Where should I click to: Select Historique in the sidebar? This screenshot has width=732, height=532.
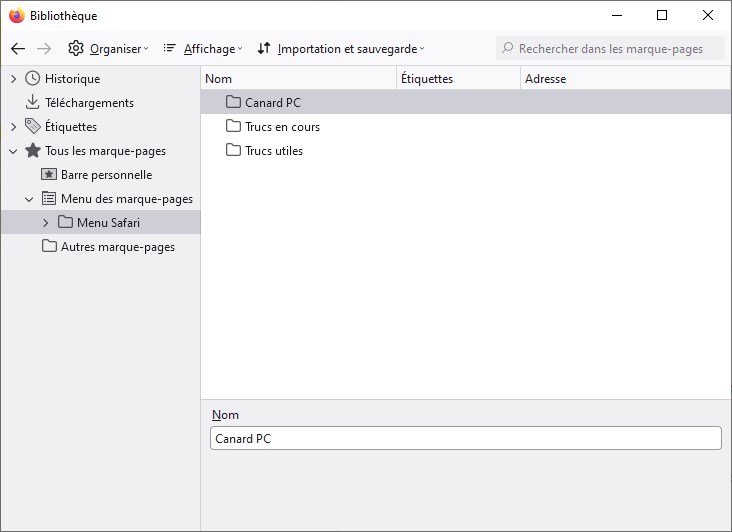72,79
